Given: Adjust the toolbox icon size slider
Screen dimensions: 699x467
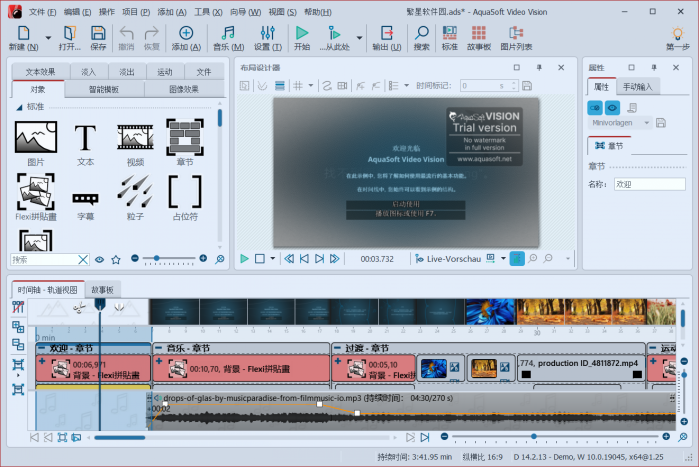Looking at the screenshot, I should tap(169, 258).
